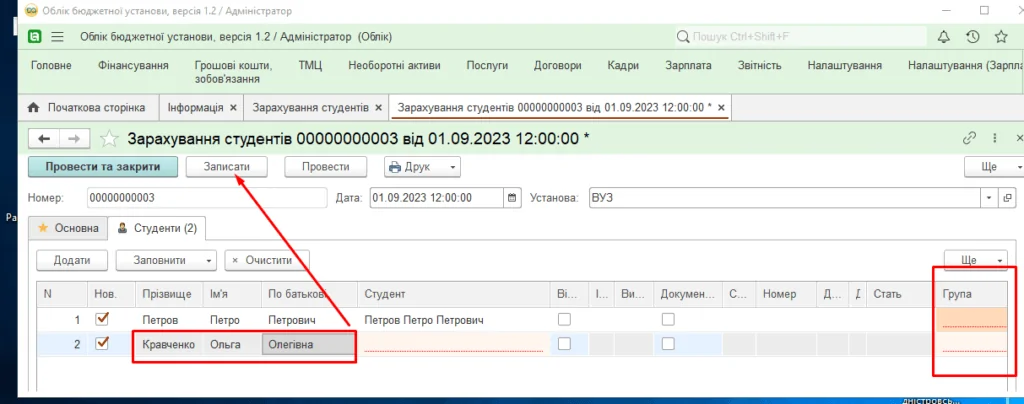Open the Головне menu section
Viewport: 1024px width, 404px height.
tap(52, 65)
